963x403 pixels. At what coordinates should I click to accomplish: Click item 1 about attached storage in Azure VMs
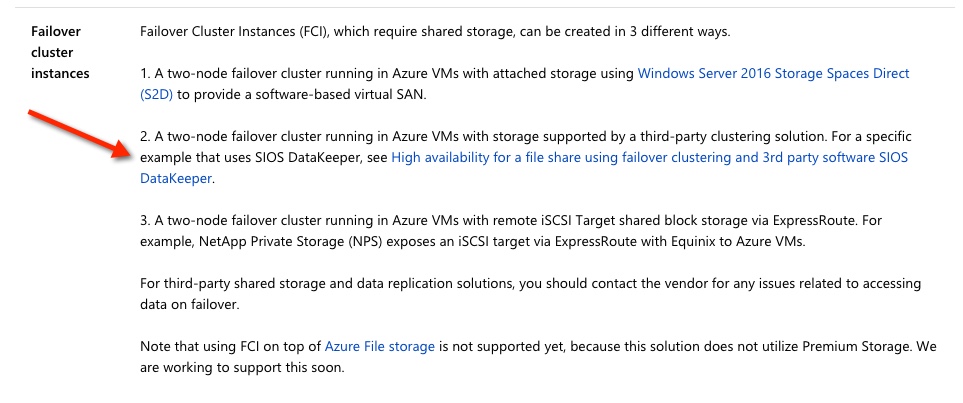click(x=380, y=74)
